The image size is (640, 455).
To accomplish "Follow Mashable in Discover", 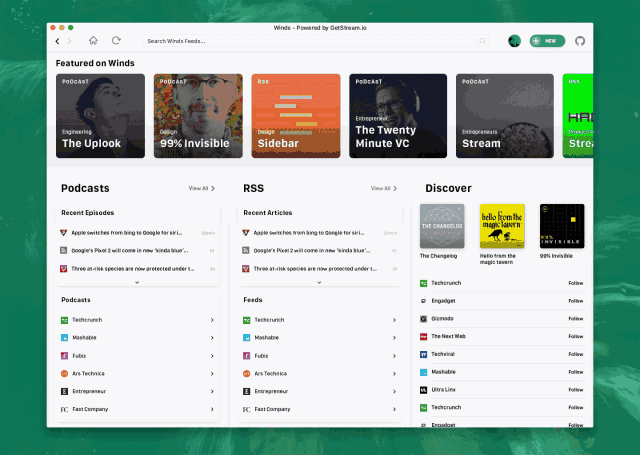I will (576, 372).
